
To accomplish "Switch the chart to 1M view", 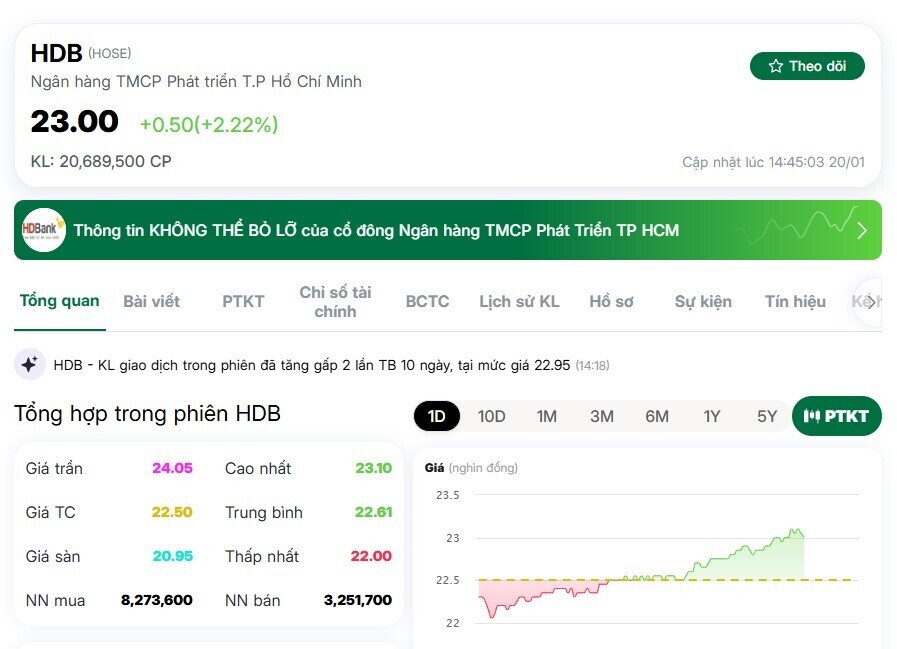I will click(546, 416).
